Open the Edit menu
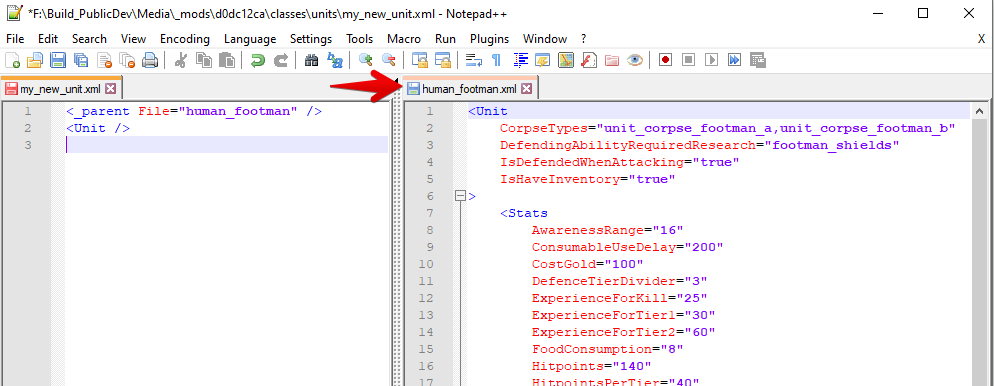 click(x=48, y=39)
